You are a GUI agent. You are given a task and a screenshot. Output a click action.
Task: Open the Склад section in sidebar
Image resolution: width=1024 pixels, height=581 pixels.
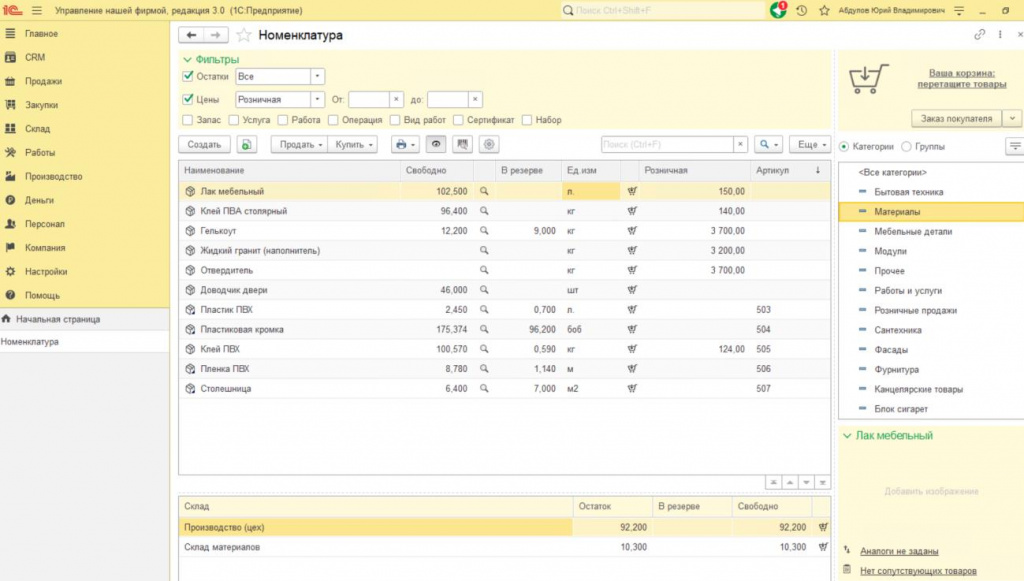coord(37,129)
